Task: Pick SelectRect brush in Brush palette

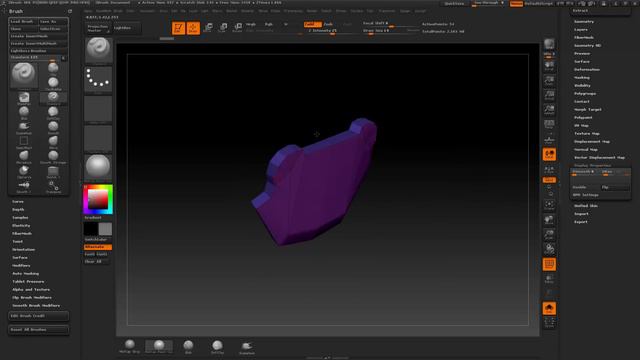Action: (24, 142)
